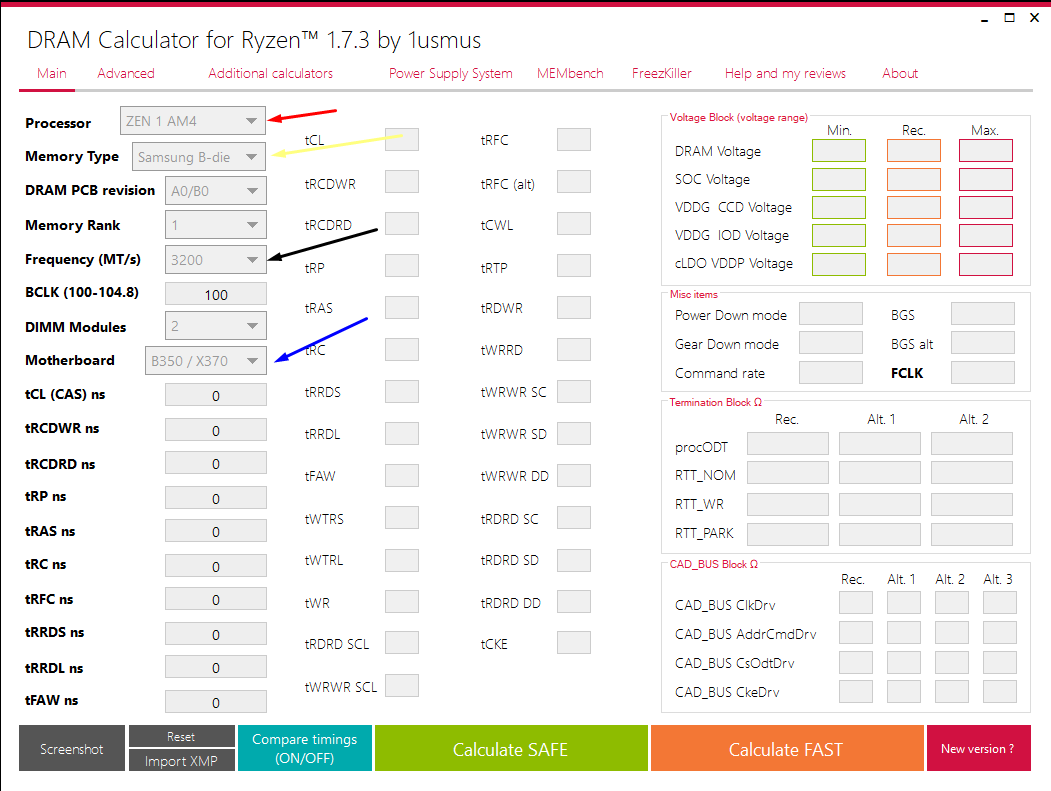Click the CAD_BUS AddrCmdDrv Alt. 1 field
Screen dimensions: 1051x791
(904, 632)
